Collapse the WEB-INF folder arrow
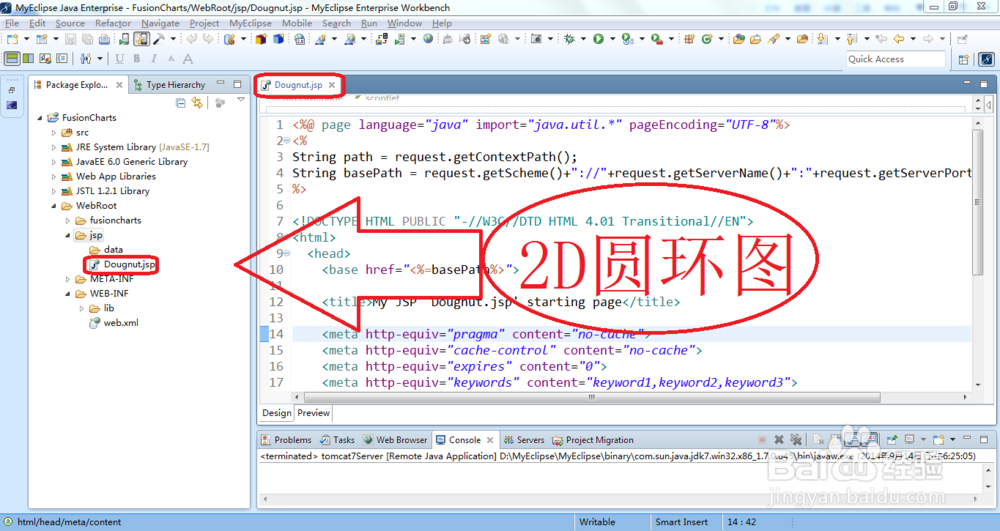Screen dimensions: 1000x531 point(68,294)
